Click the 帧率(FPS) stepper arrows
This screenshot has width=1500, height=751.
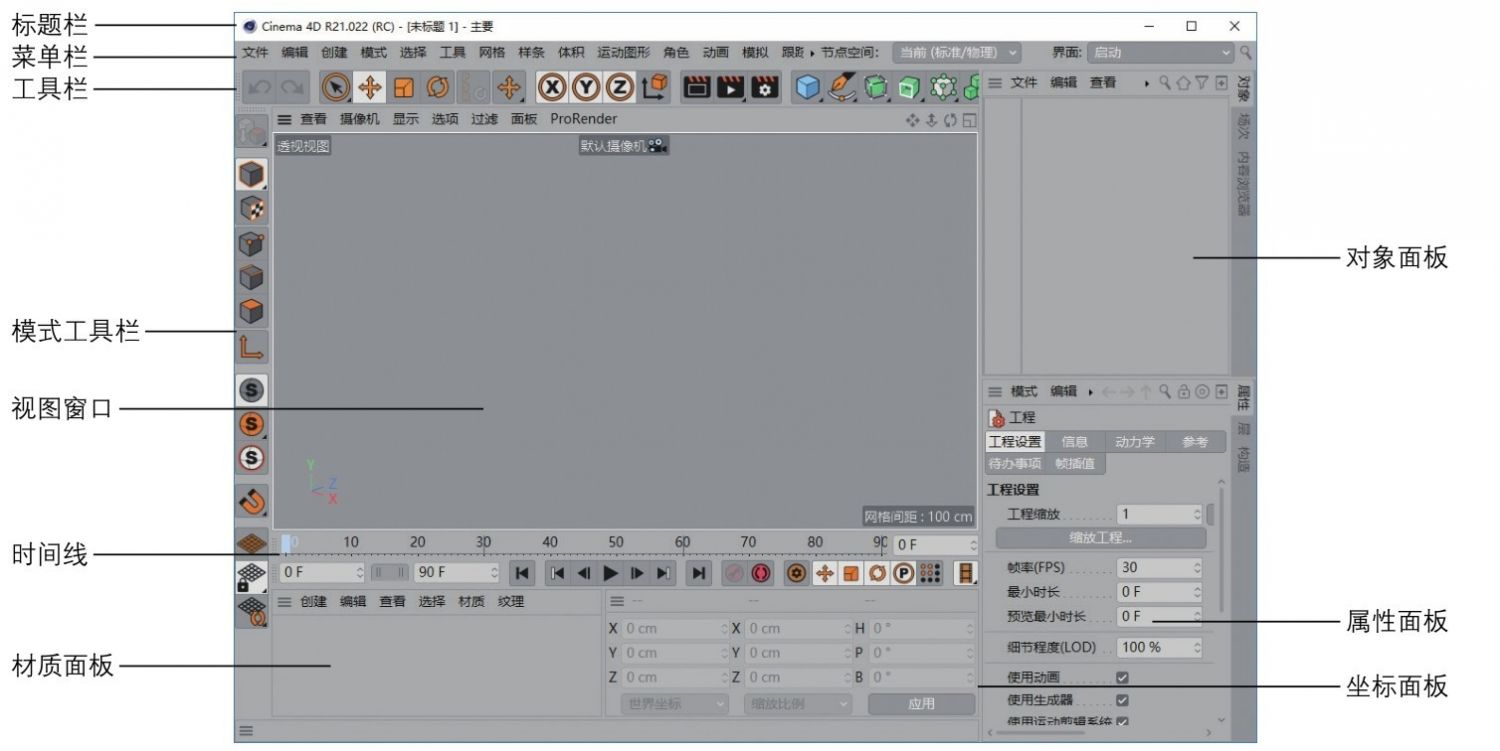pos(1197,567)
